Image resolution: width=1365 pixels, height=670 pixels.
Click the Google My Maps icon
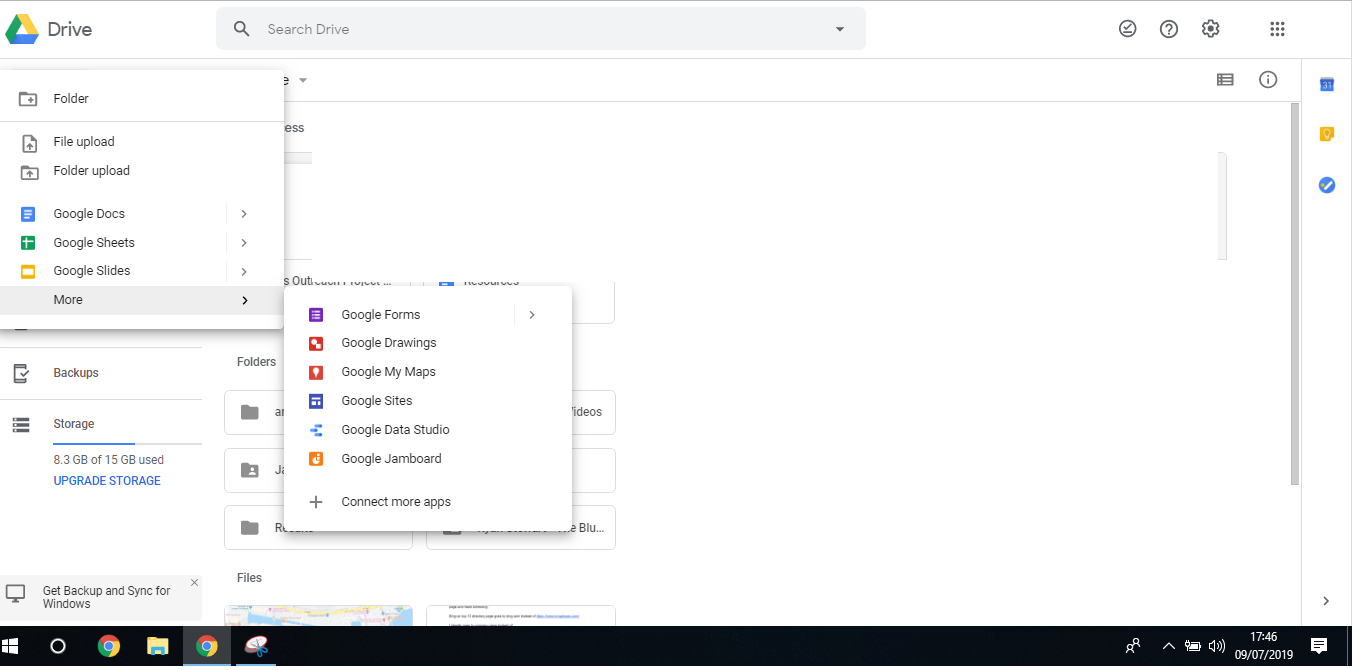pos(316,372)
